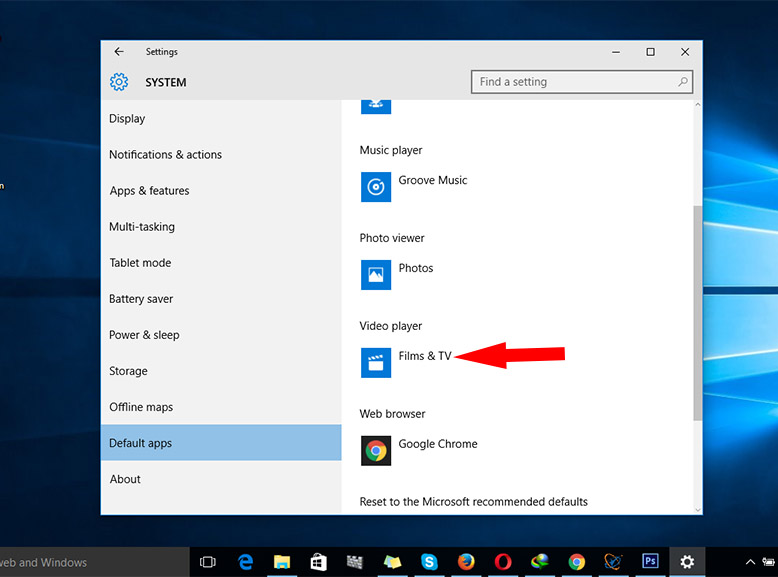Image resolution: width=778 pixels, height=577 pixels.
Task: Click the Photos app icon
Action: 376,275
